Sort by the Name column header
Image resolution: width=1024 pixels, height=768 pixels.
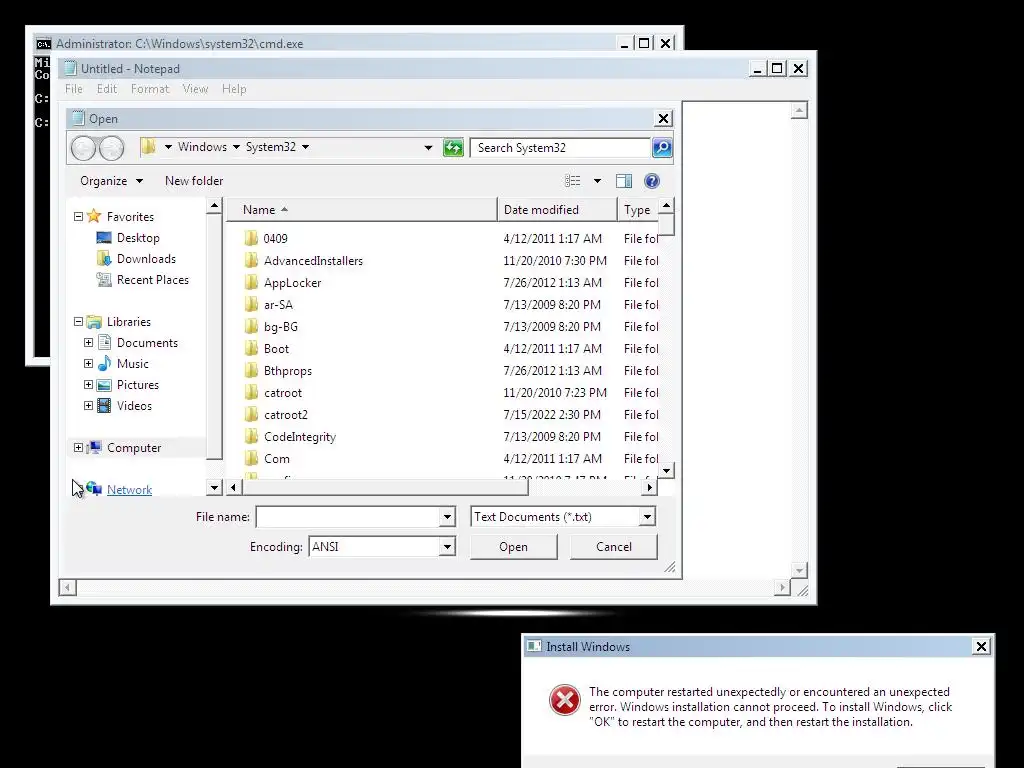(x=361, y=210)
